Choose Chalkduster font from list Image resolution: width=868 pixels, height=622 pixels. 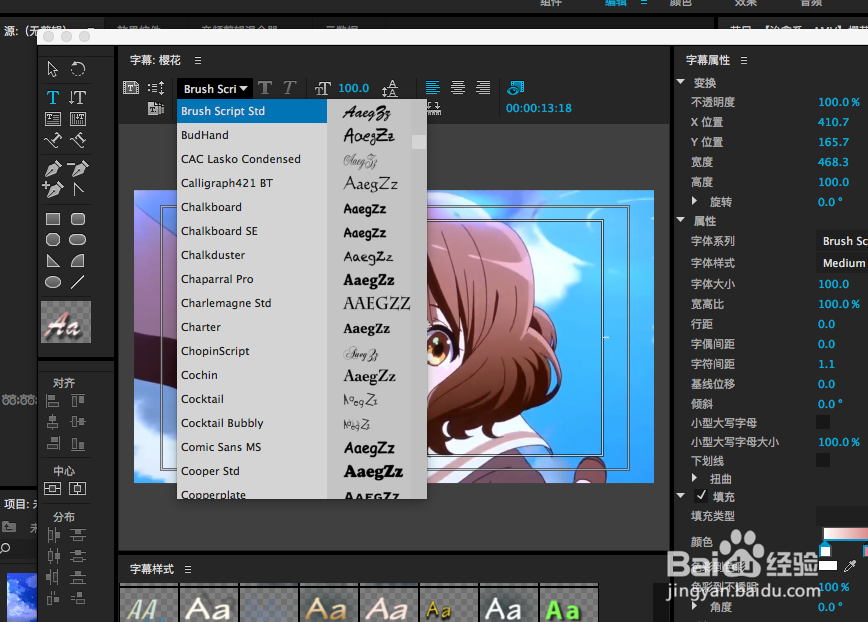tap(252, 255)
